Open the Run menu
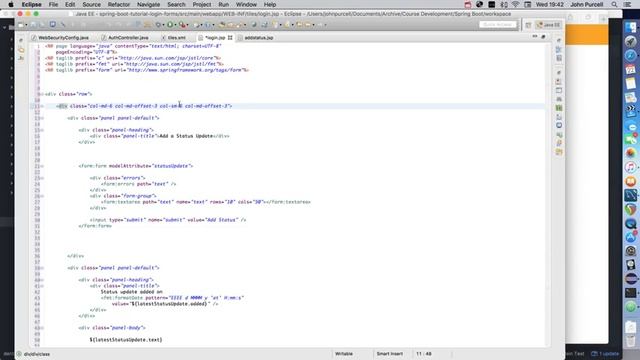 pyautogui.click(x=223, y=4)
